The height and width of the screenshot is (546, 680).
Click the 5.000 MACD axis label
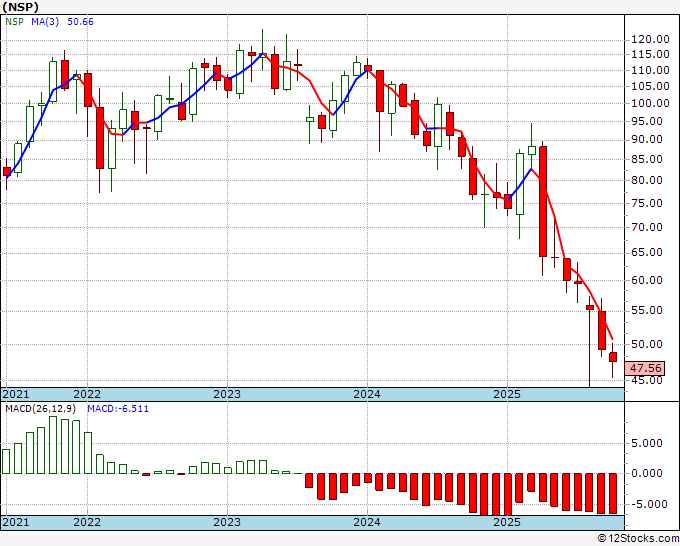[x=647, y=443]
